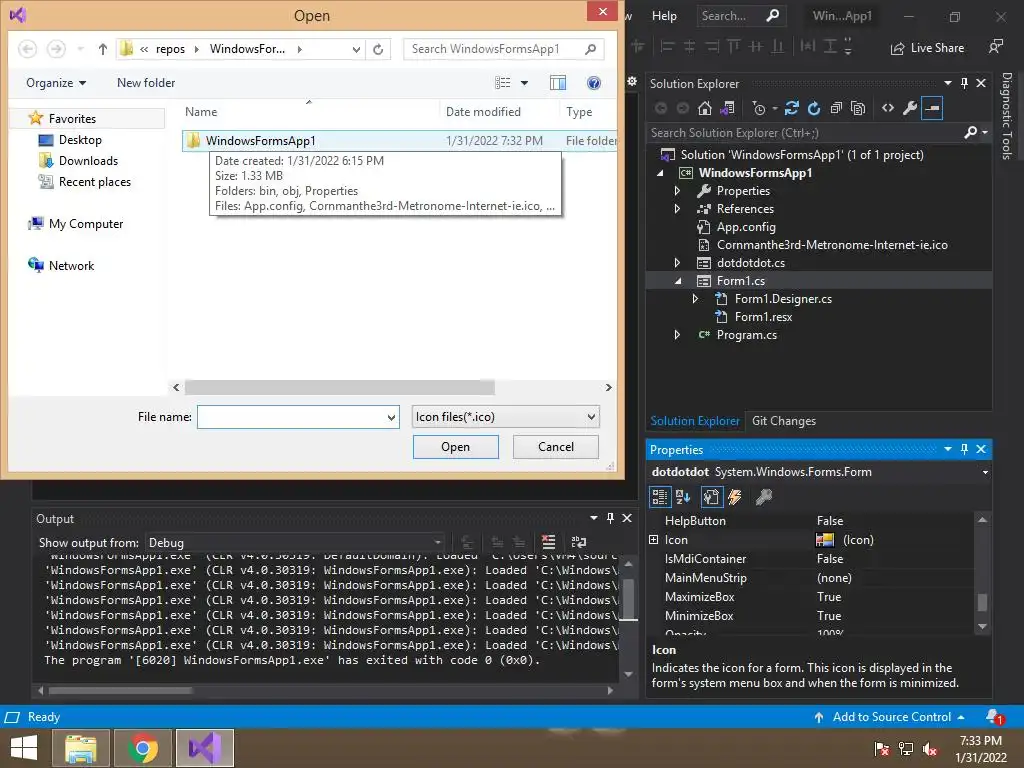The image size is (1024, 768).
Task: Click New folder in the Open dialog
Action: pyautogui.click(x=146, y=83)
